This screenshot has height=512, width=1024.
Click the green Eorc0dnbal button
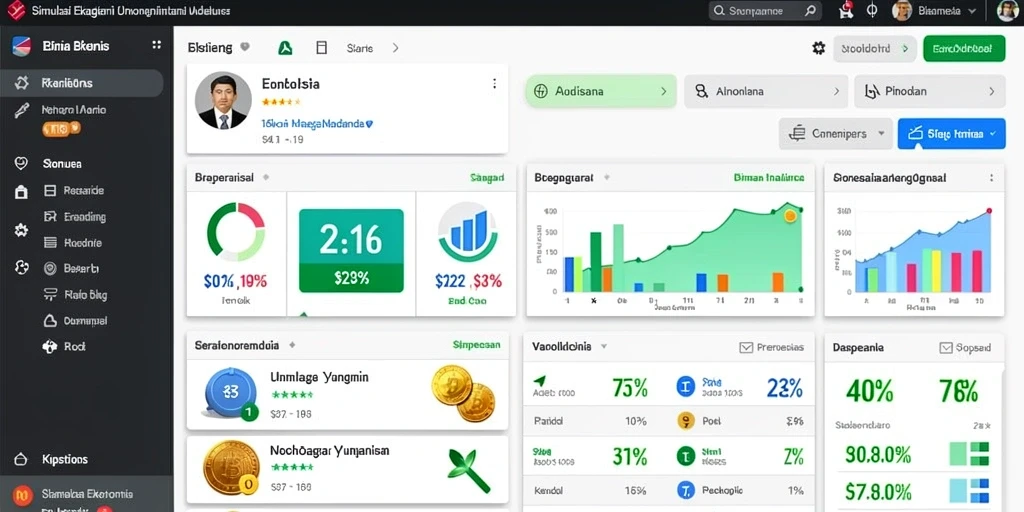[x=964, y=48]
